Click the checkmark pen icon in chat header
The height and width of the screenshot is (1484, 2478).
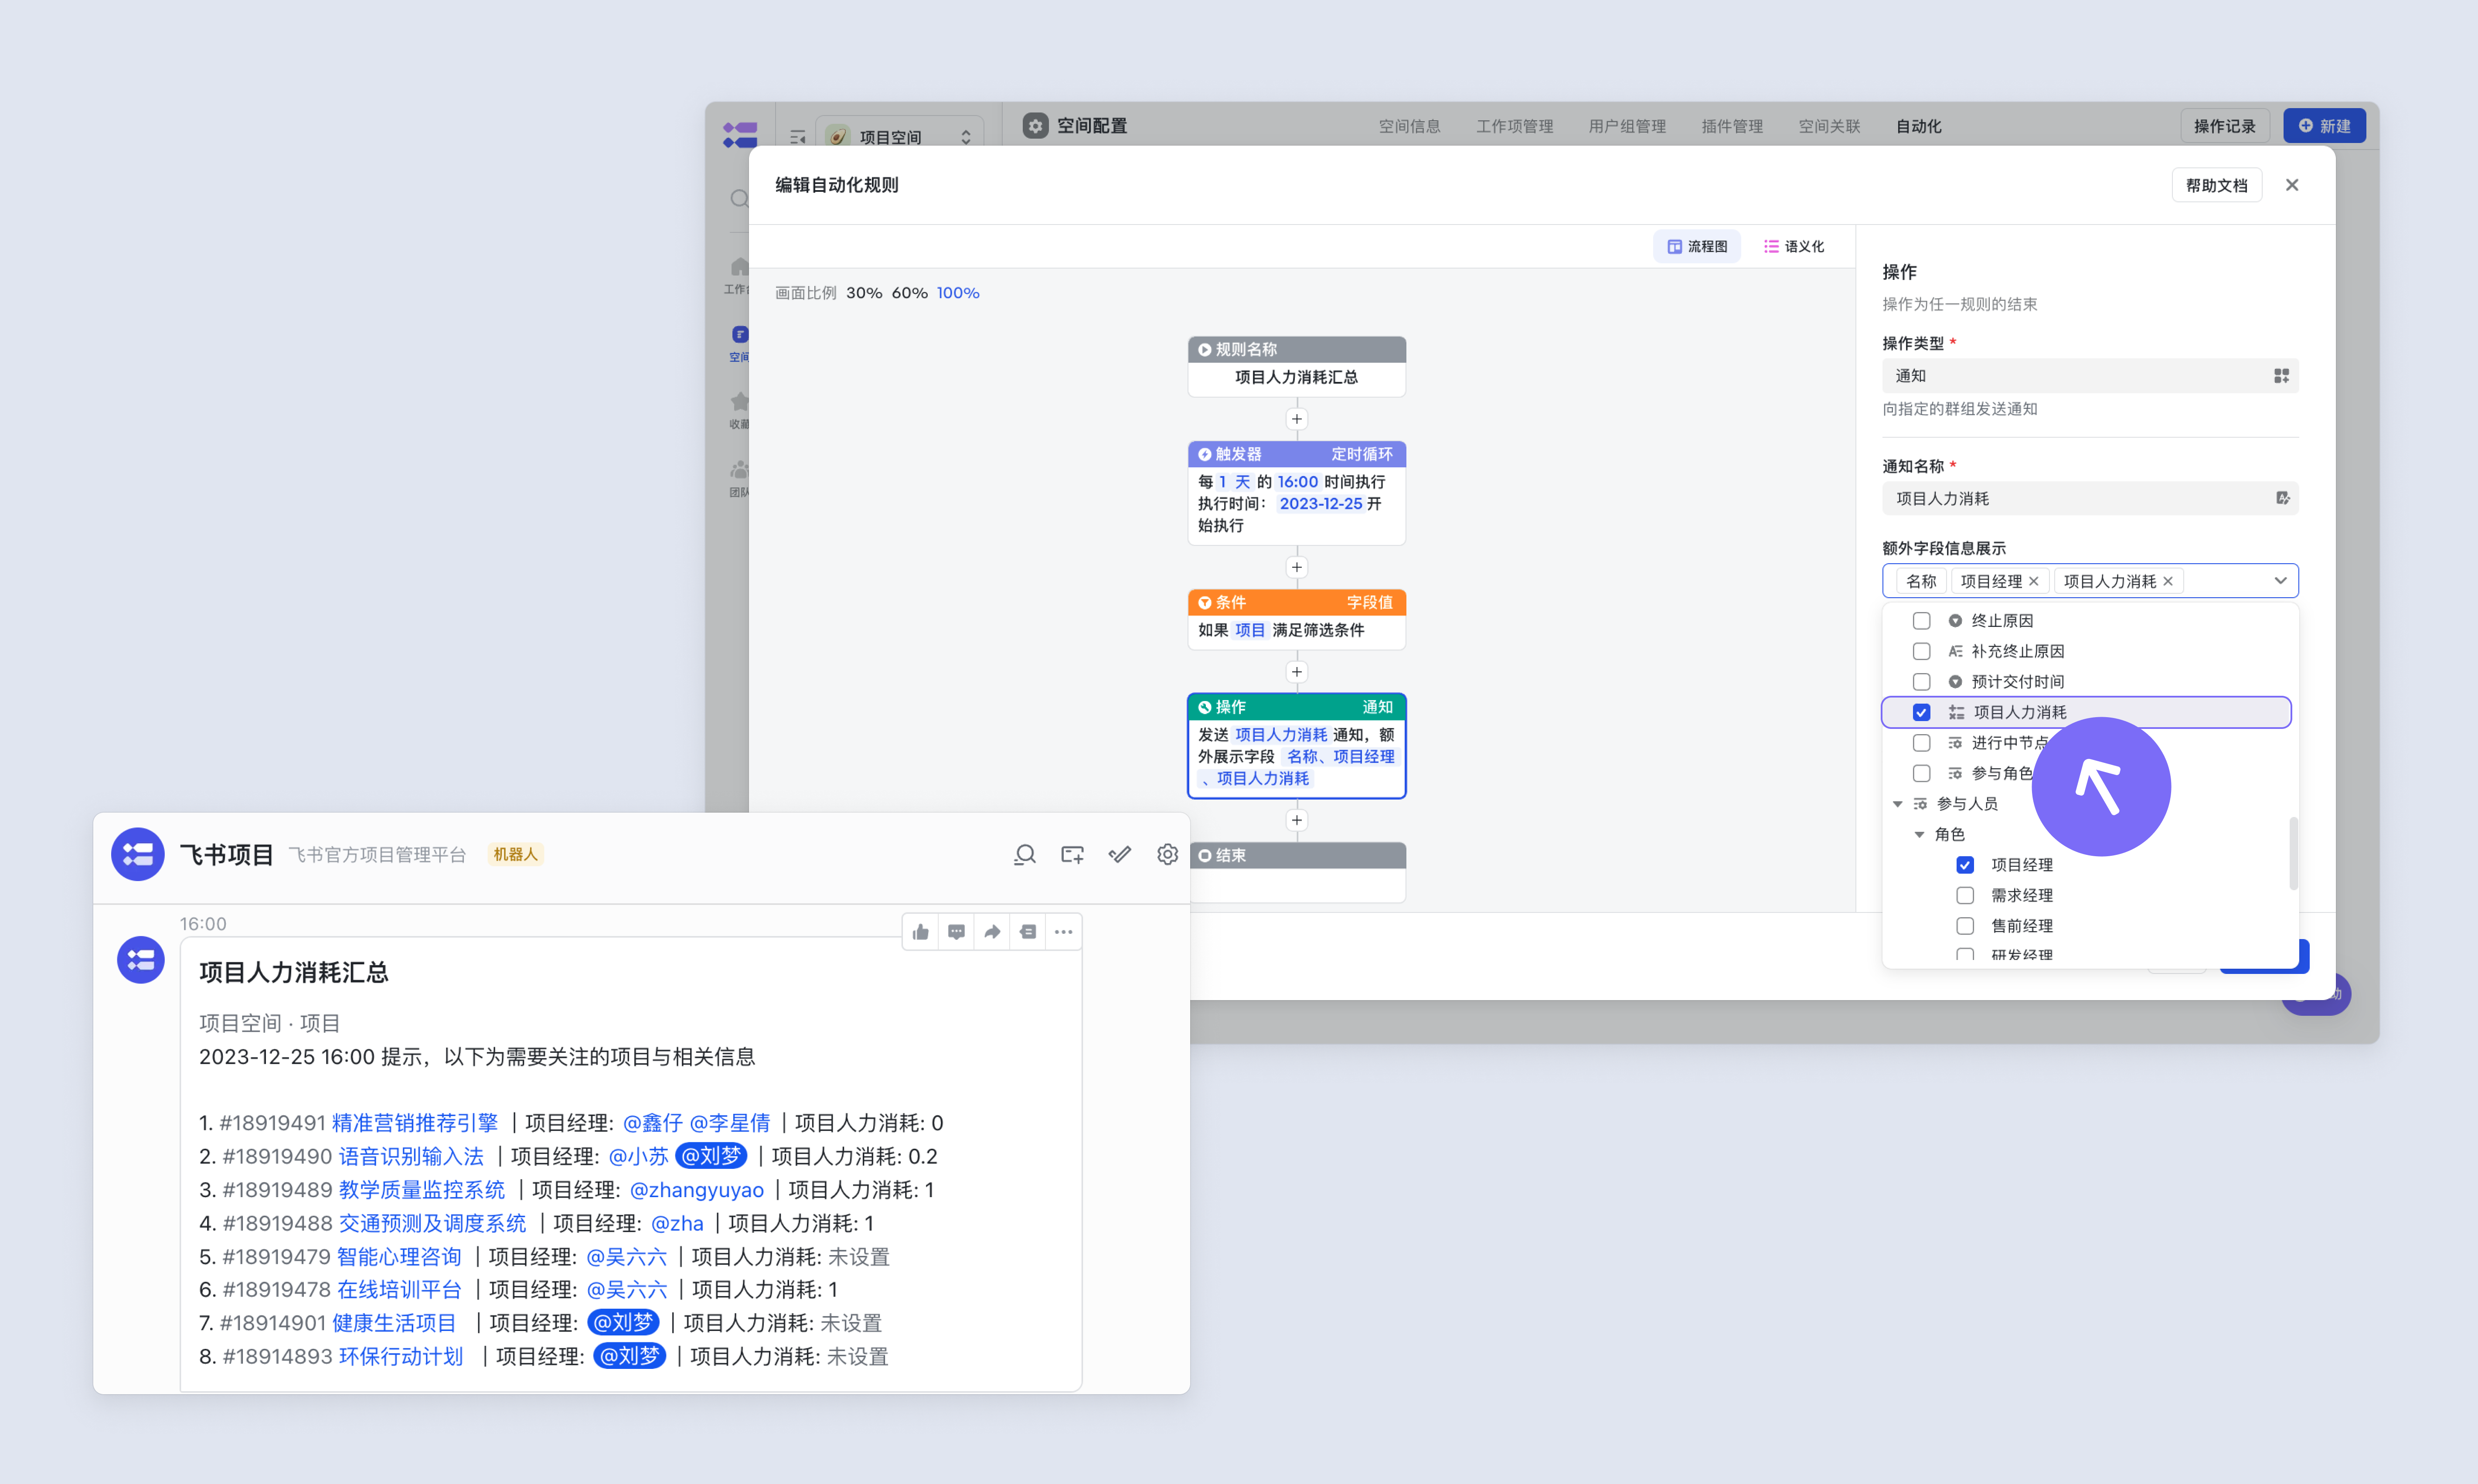click(1120, 854)
